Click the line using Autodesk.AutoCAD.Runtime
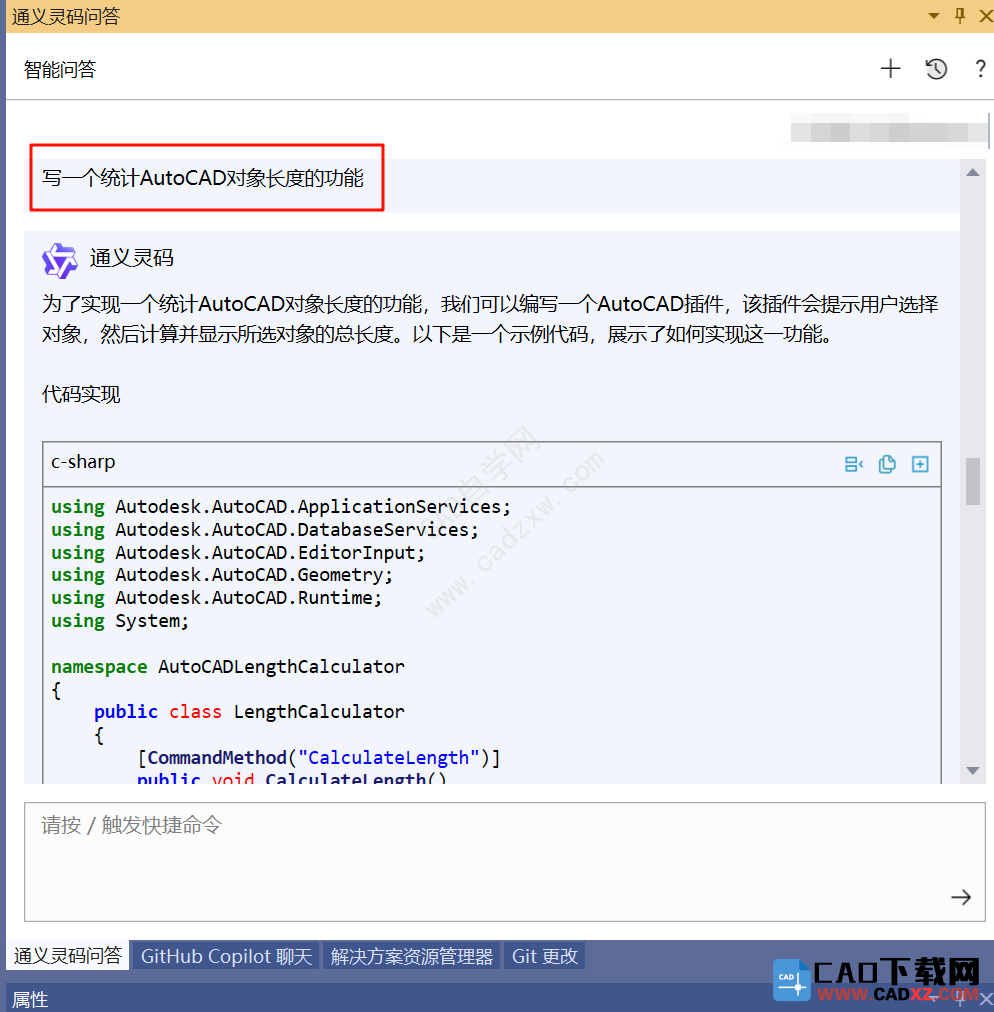This screenshot has height=1012, width=994. tap(217, 598)
